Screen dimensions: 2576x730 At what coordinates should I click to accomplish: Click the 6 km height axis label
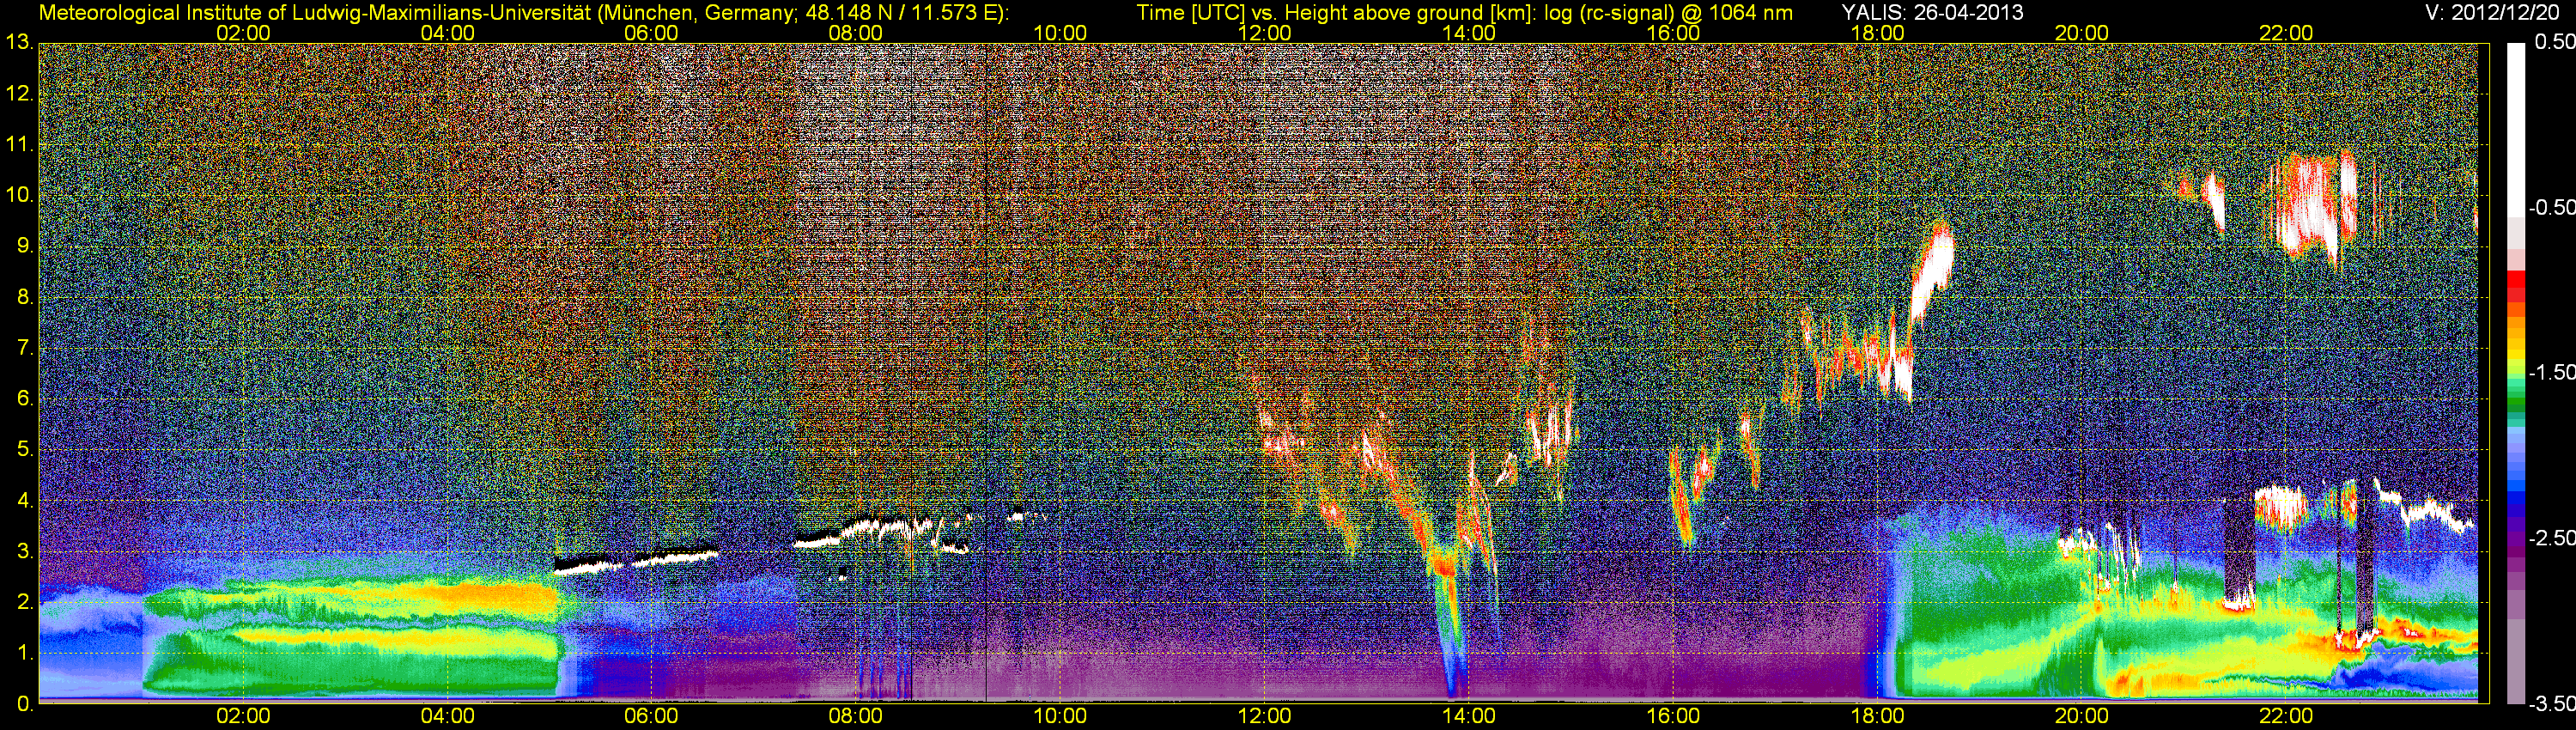(23, 398)
